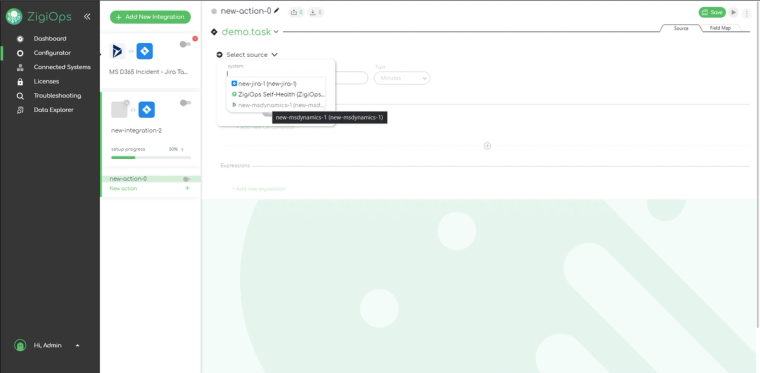
Task: Click Jira icon on new-integration-2 card
Action: tap(146, 109)
